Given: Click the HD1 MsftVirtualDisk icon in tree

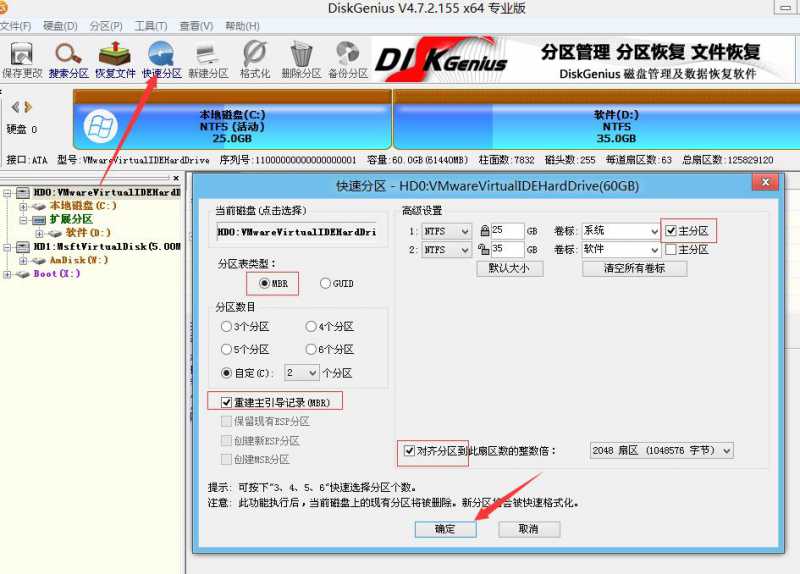Looking at the screenshot, I should (23, 246).
